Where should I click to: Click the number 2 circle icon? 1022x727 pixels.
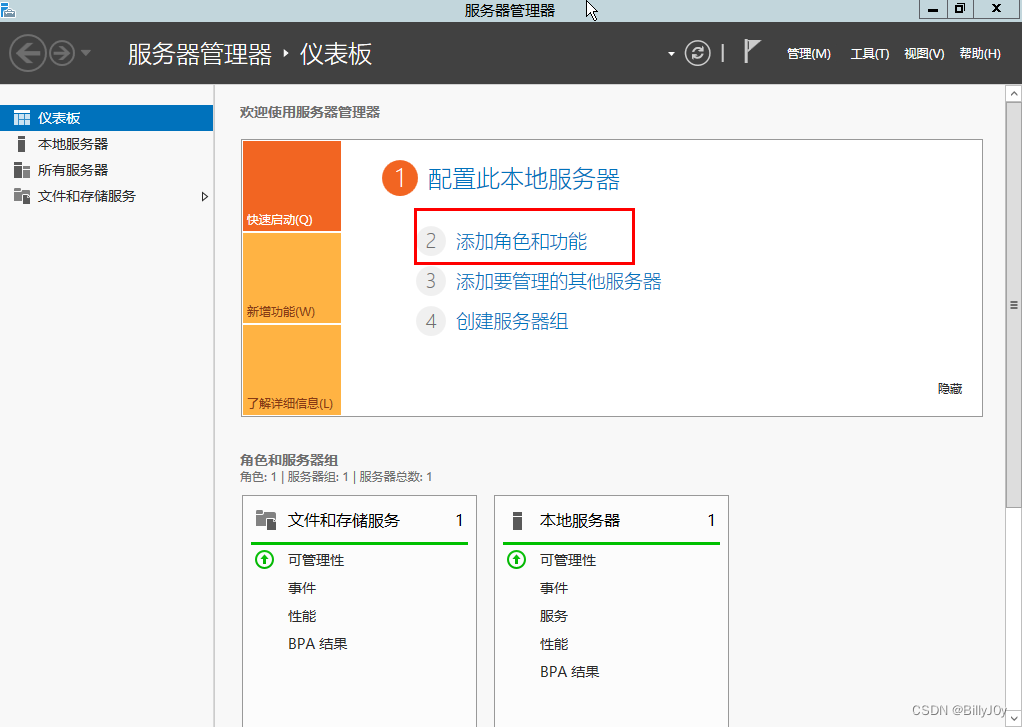431,241
